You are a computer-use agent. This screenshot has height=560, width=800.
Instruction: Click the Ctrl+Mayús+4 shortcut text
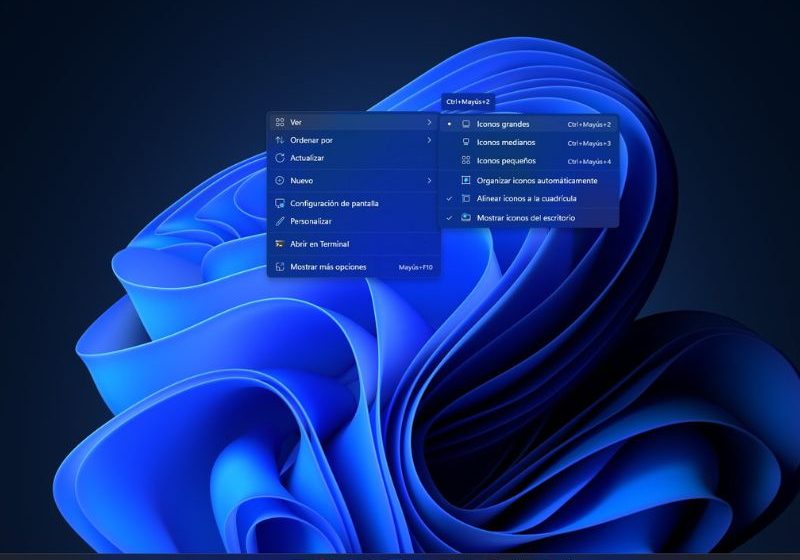tap(589, 162)
